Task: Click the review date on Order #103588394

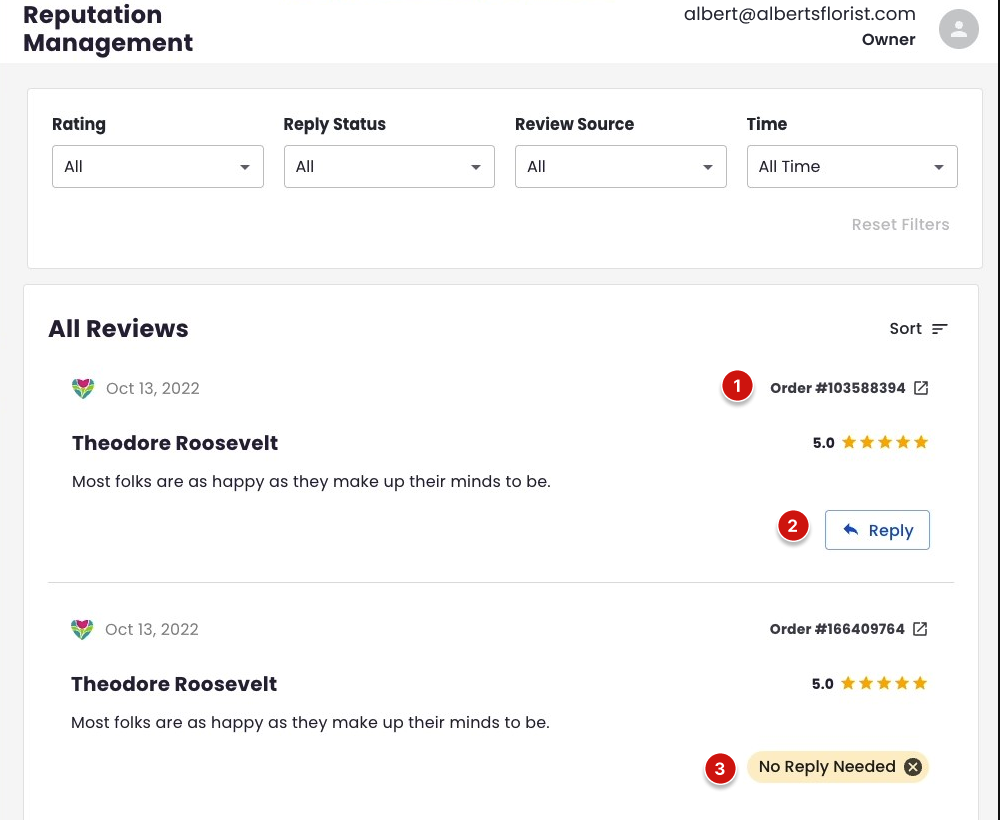Action: [x=152, y=388]
